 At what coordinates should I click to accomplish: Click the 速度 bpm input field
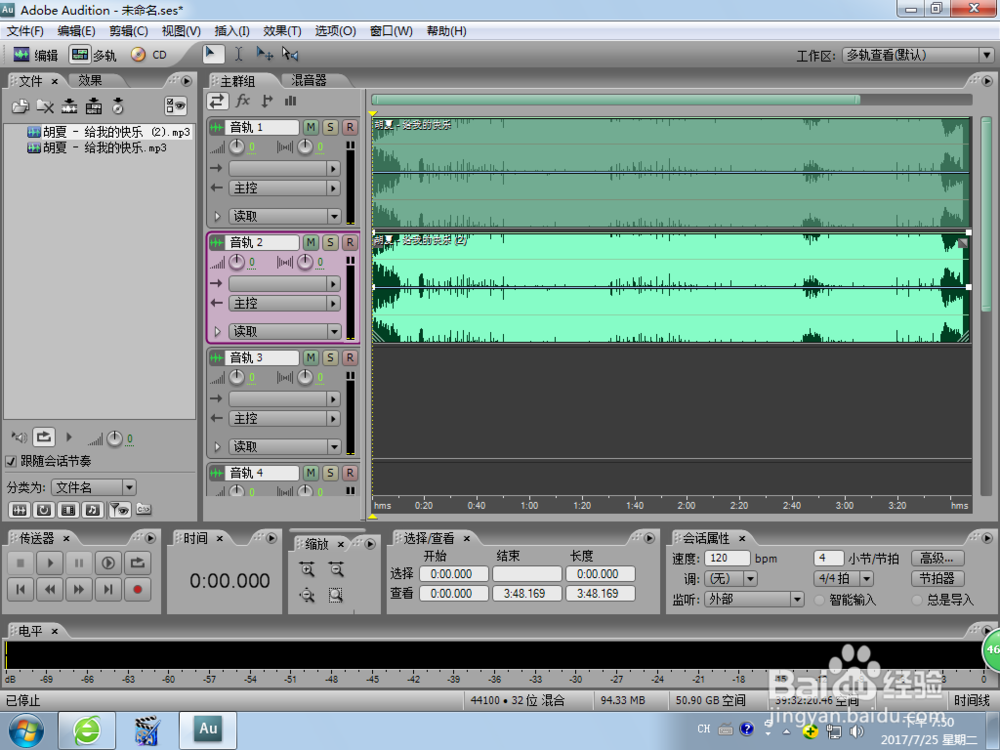(726, 558)
